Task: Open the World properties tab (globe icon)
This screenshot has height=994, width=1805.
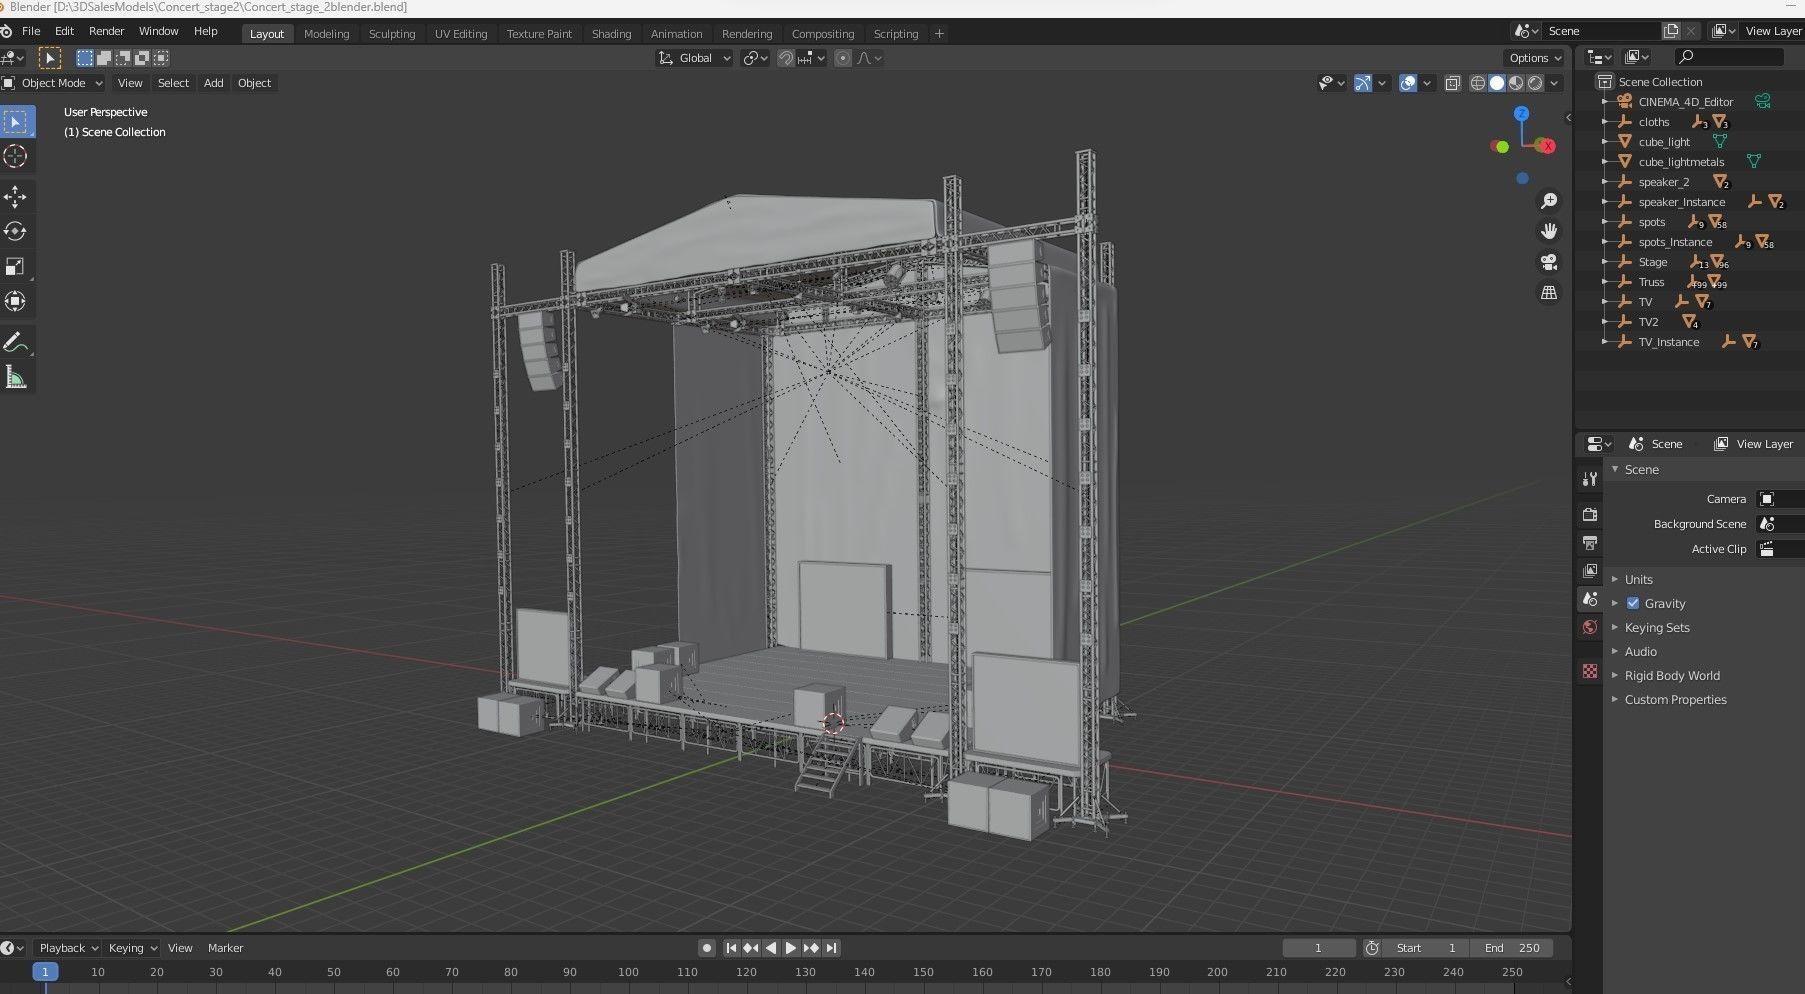Action: click(1590, 627)
